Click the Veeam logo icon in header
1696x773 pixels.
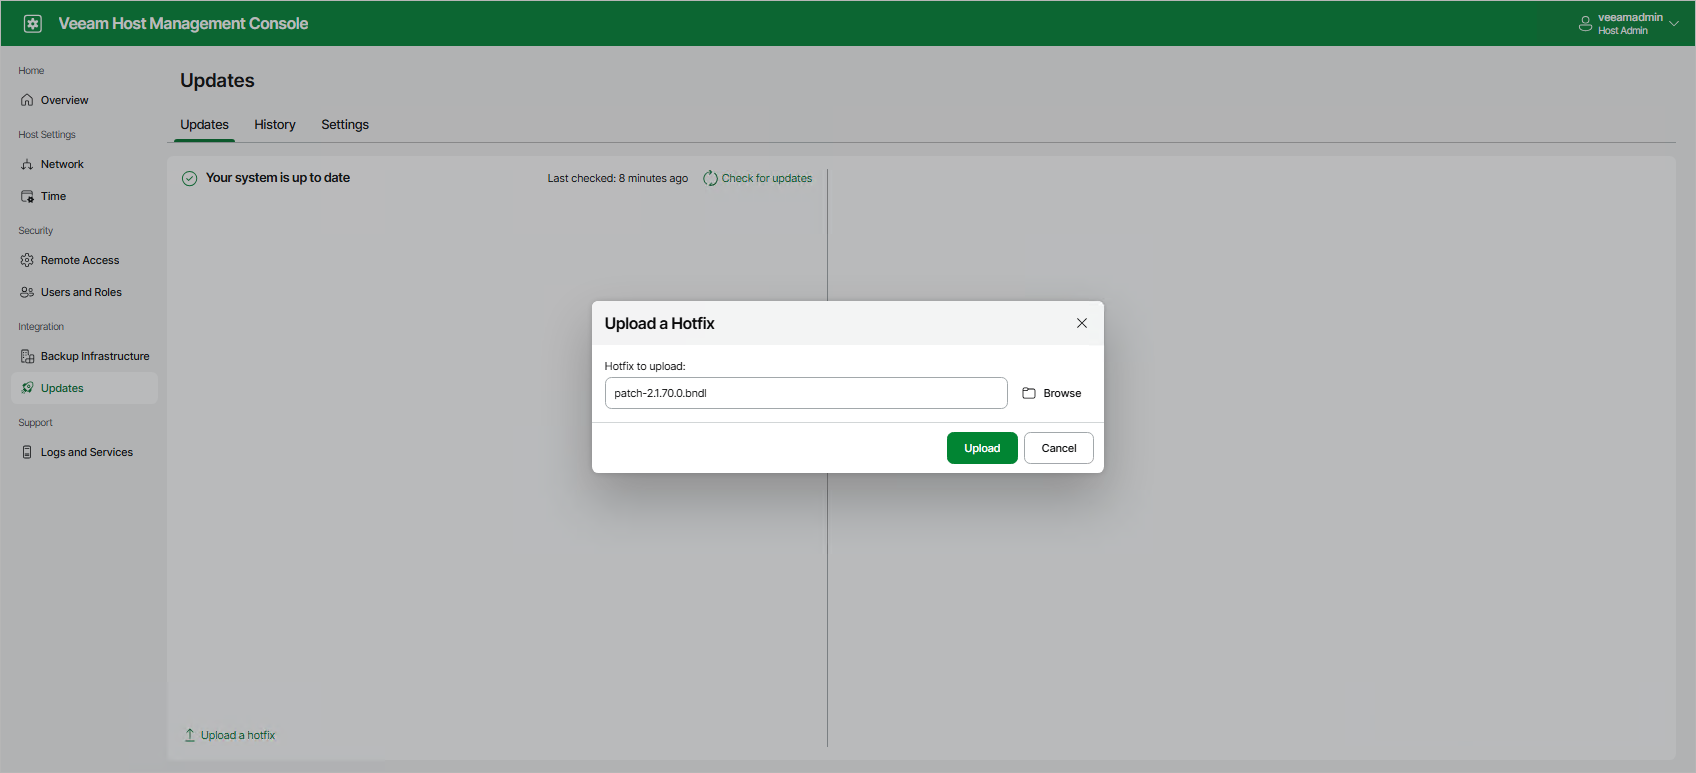[x=32, y=23]
